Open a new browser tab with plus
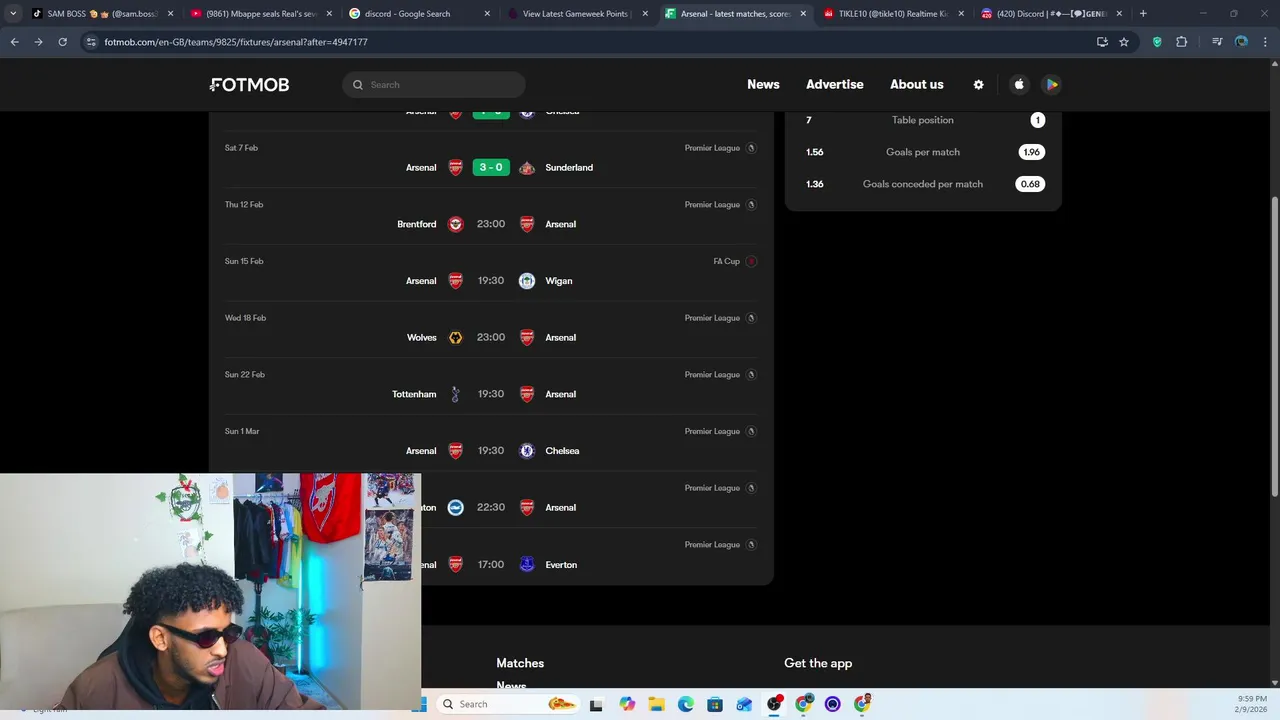1280x720 pixels. [1143, 14]
